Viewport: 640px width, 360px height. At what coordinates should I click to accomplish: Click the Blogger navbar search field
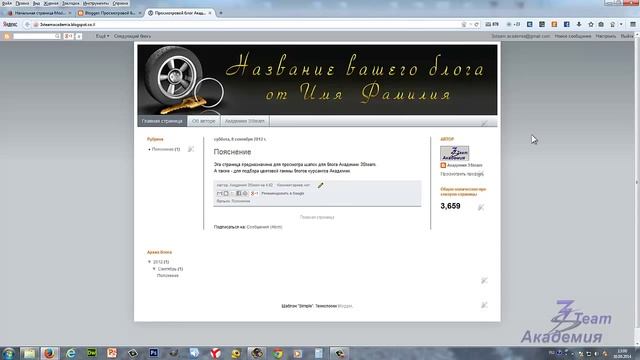[37, 36]
